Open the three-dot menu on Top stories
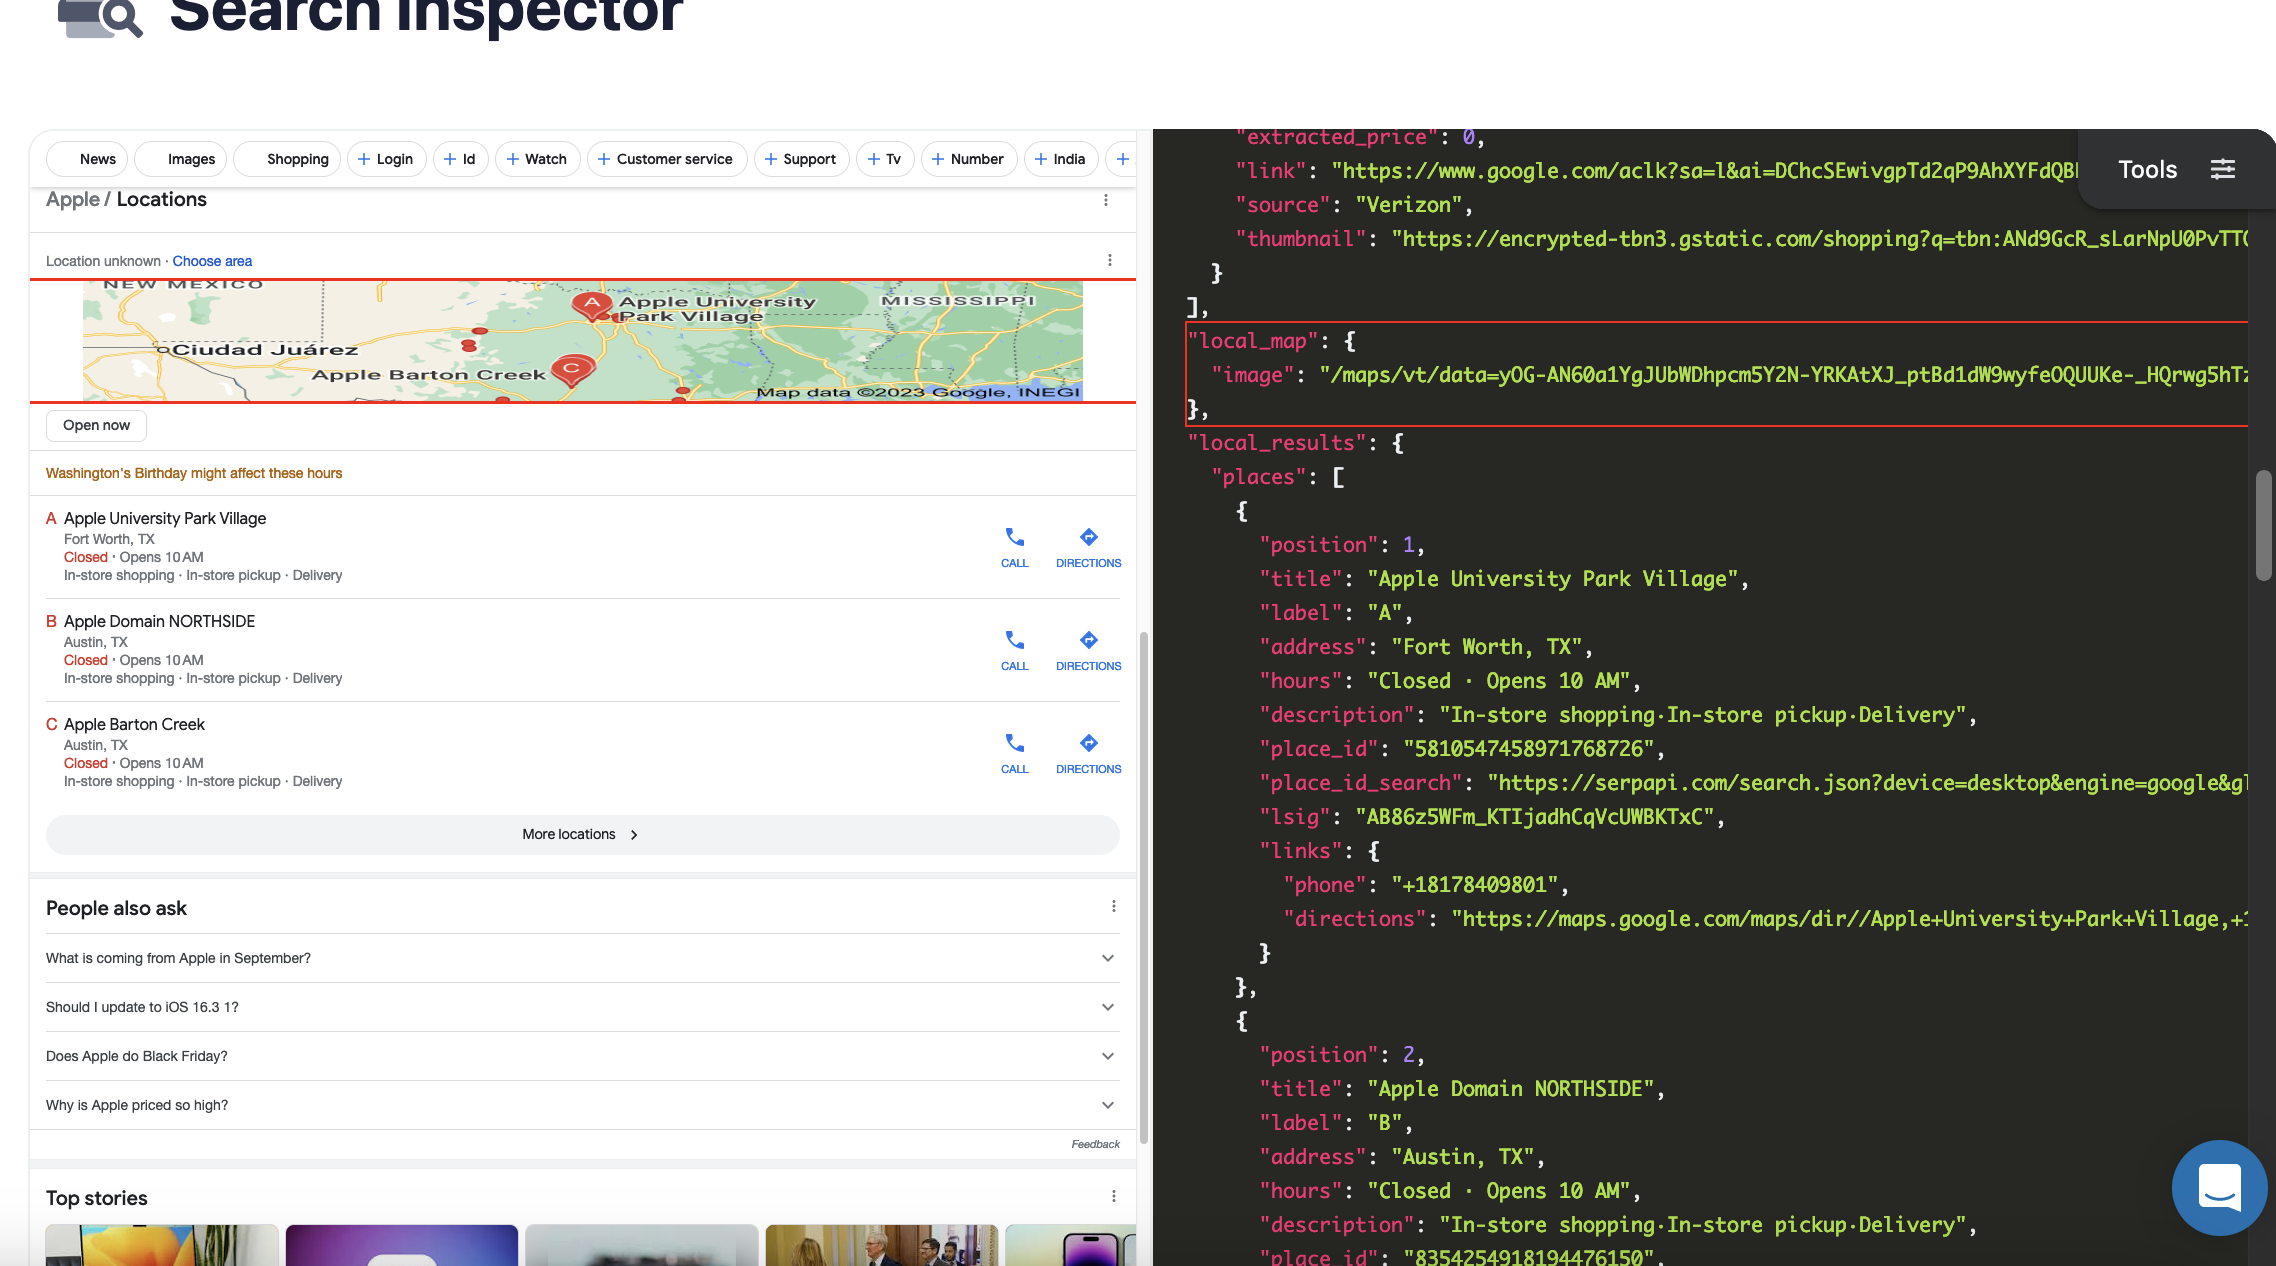The image size is (2276, 1266). [1112, 1194]
